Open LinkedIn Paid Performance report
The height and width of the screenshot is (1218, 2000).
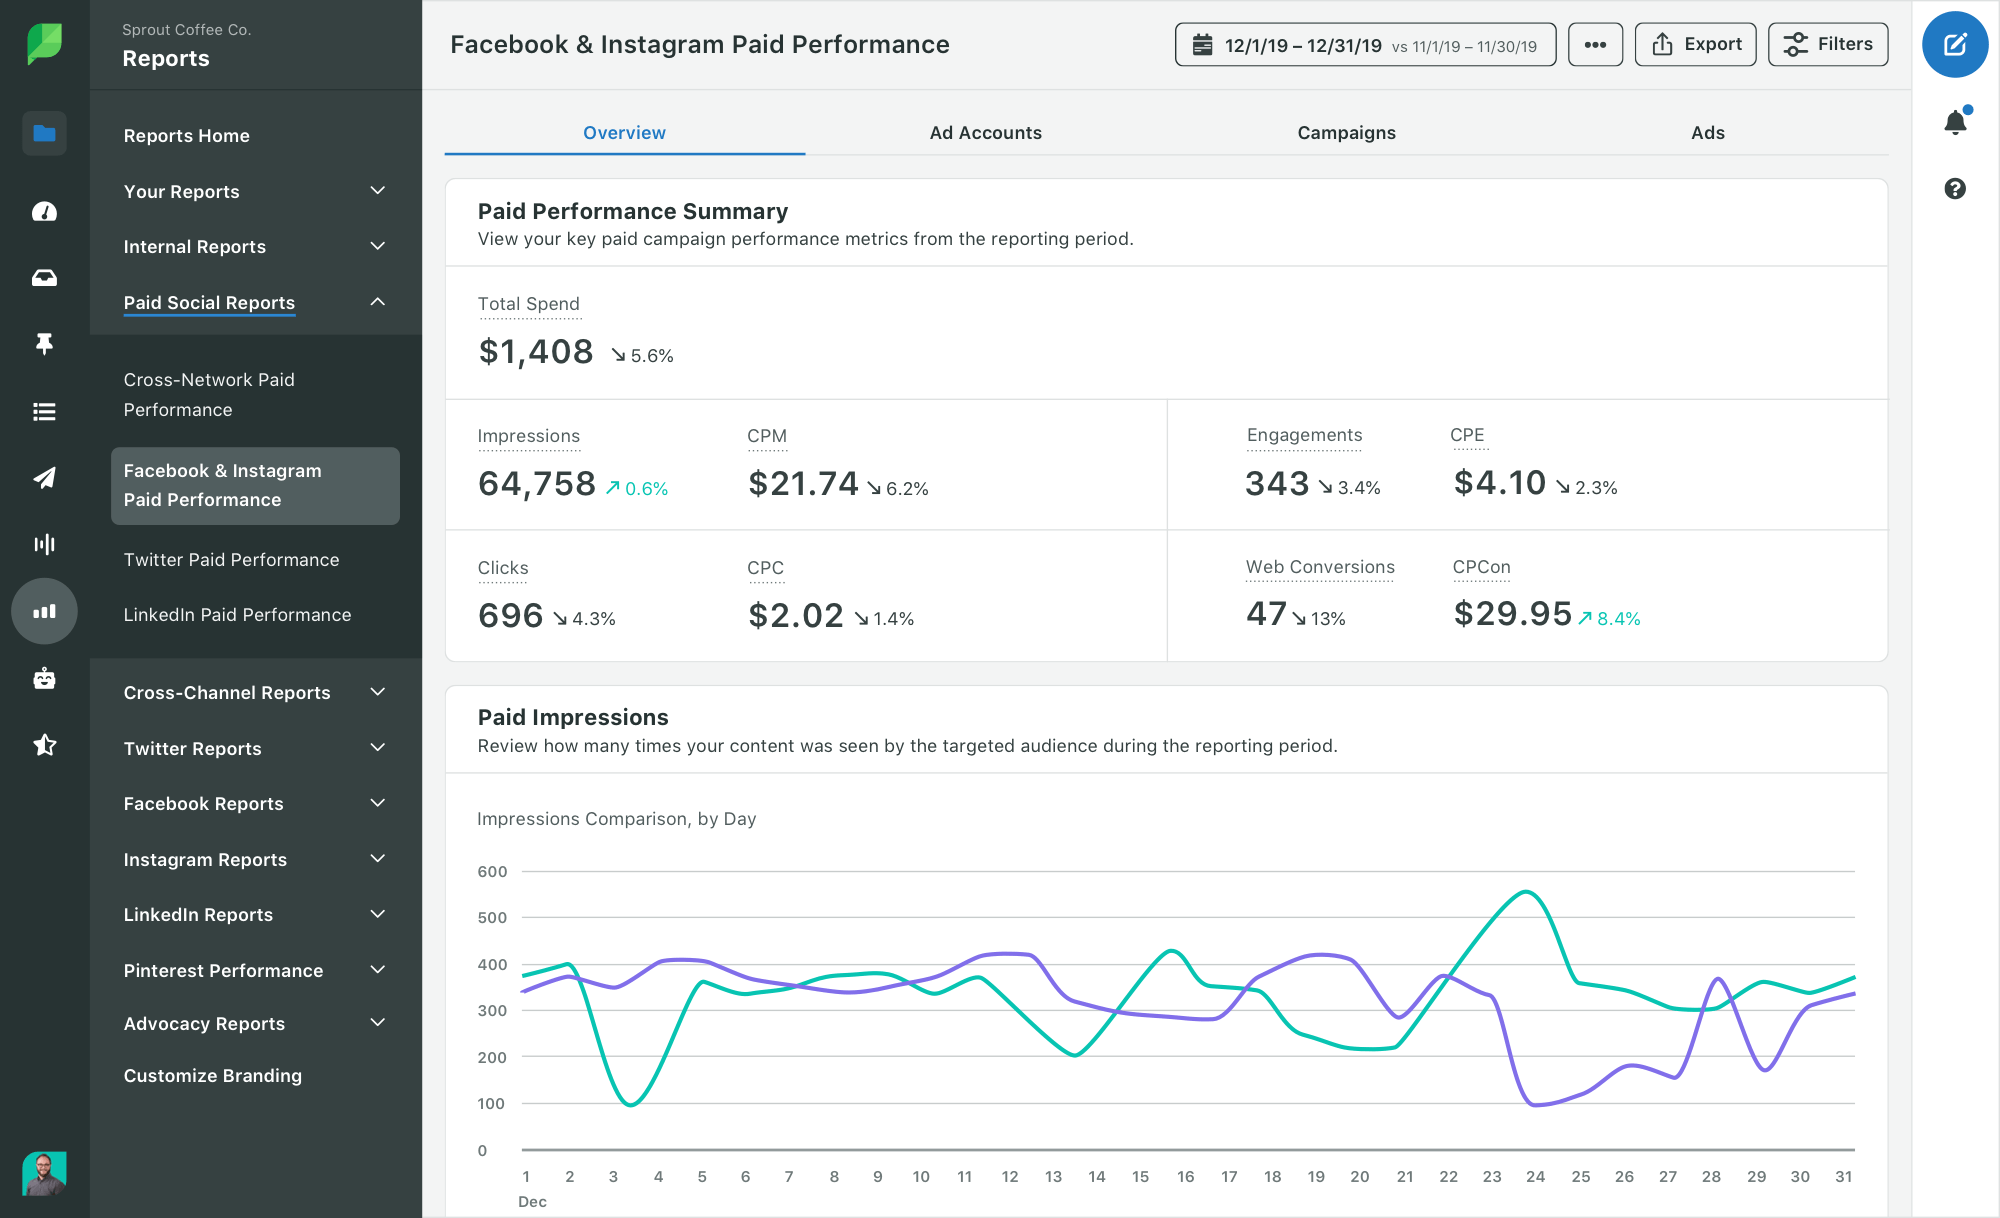pos(237,614)
